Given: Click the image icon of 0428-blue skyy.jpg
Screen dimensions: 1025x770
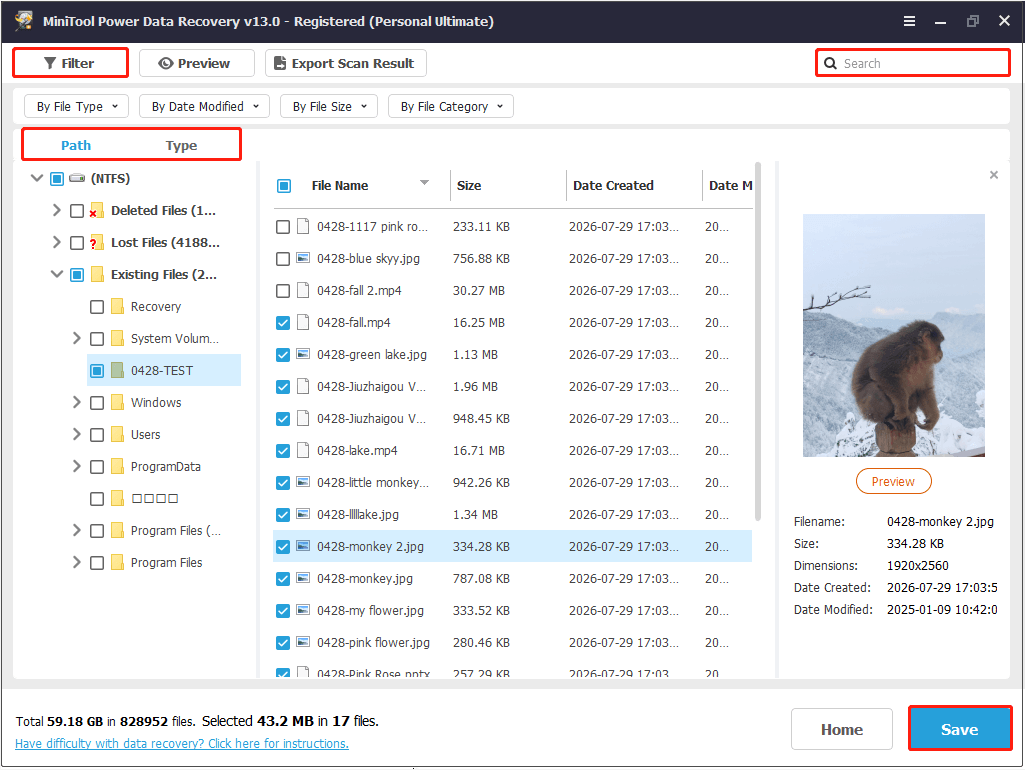Looking at the screenshot, I should tap(303, 258).
